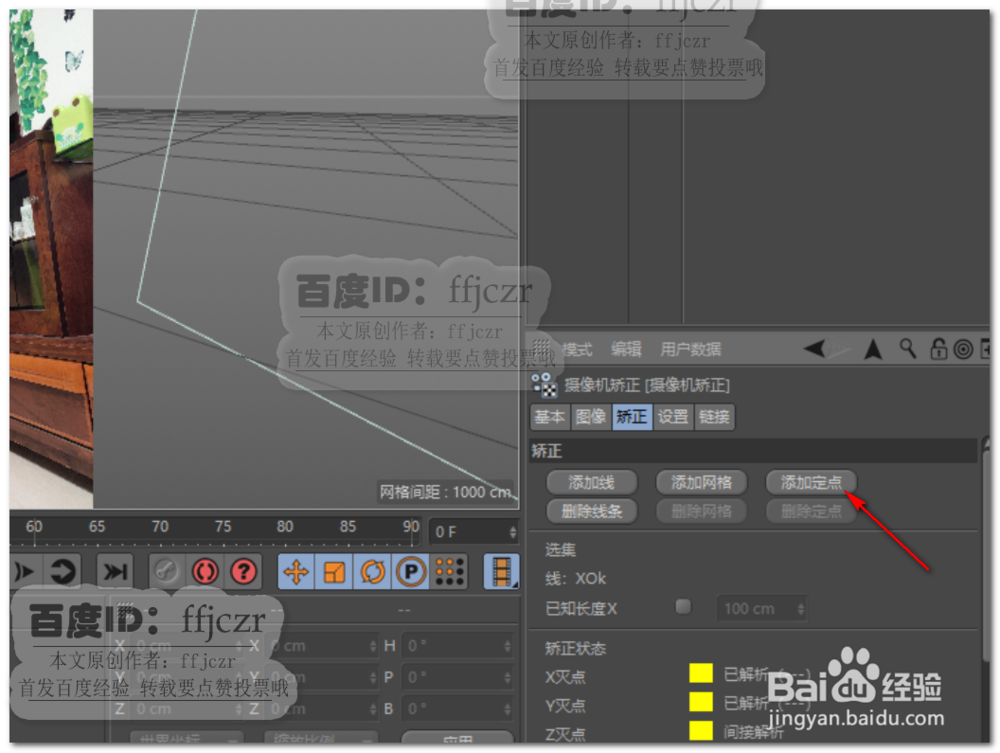The image size is (1000, 753).
Task: Open the filmstrip playback settings icon
Action: 502,571
